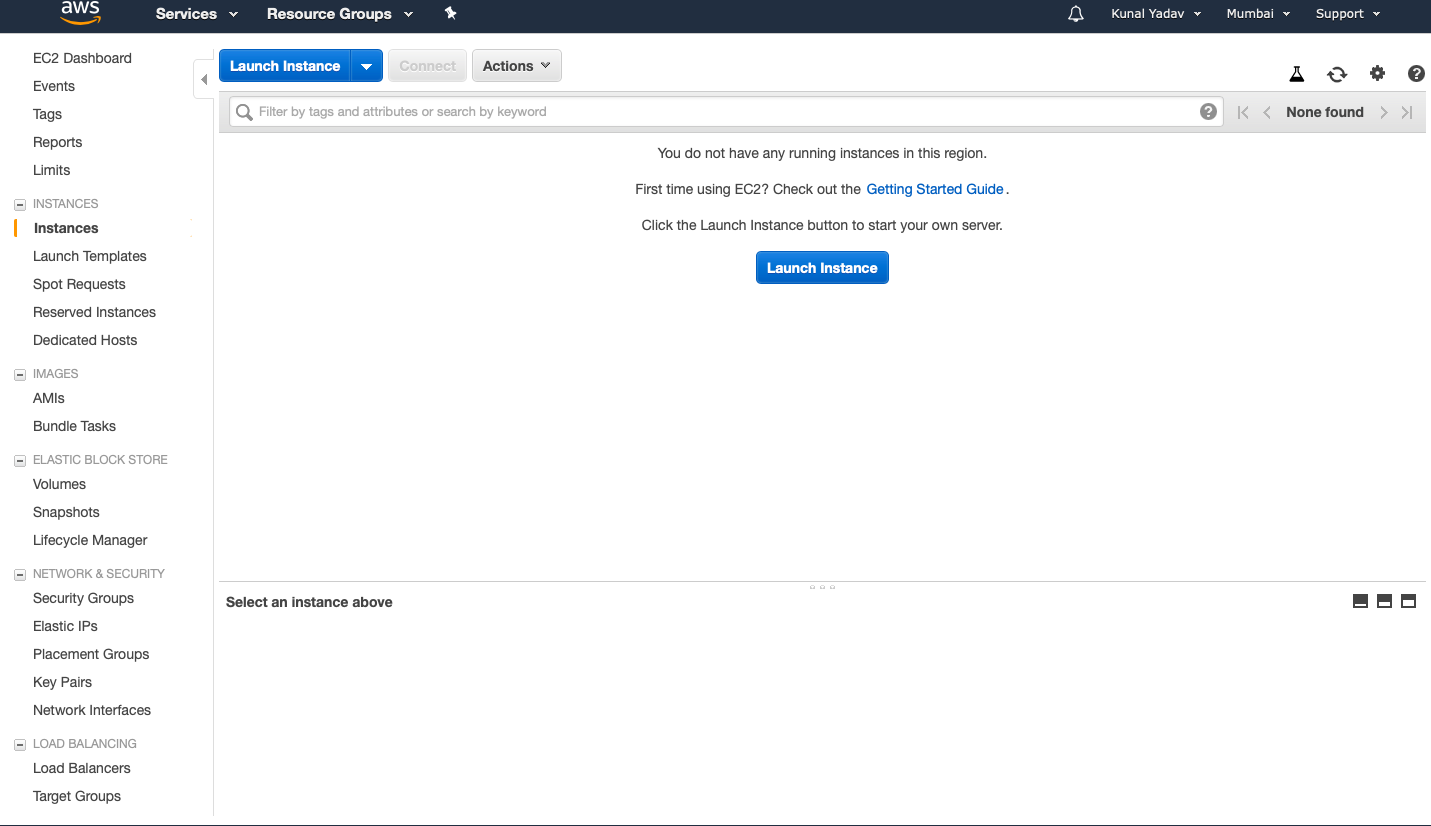Open the notifications bell
The image size is (1431, 826).
click(1076, 14)
